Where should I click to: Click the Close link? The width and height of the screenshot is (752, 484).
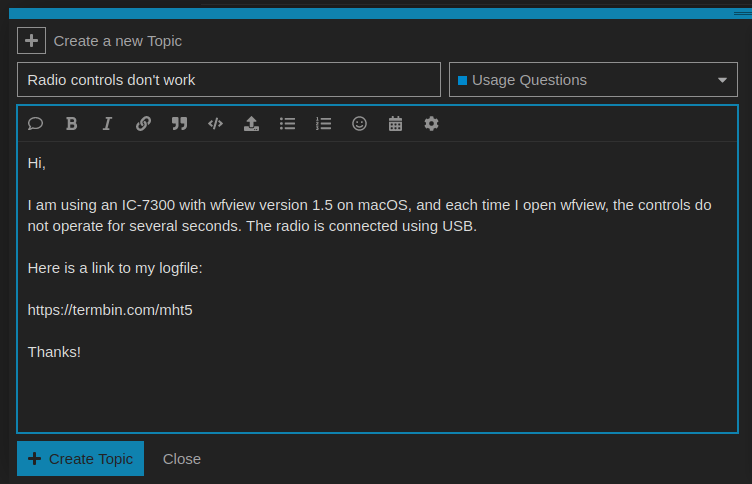point(182,459)
